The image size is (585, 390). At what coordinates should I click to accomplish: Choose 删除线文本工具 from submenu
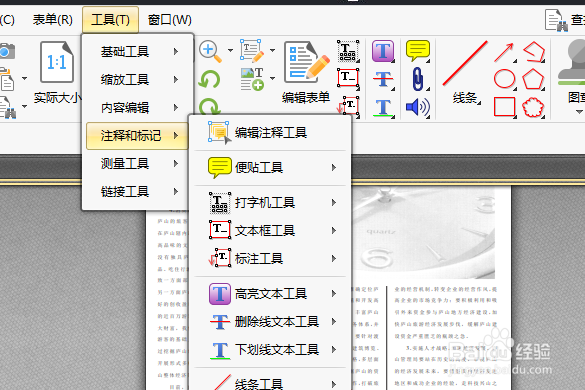coord(270,321)
